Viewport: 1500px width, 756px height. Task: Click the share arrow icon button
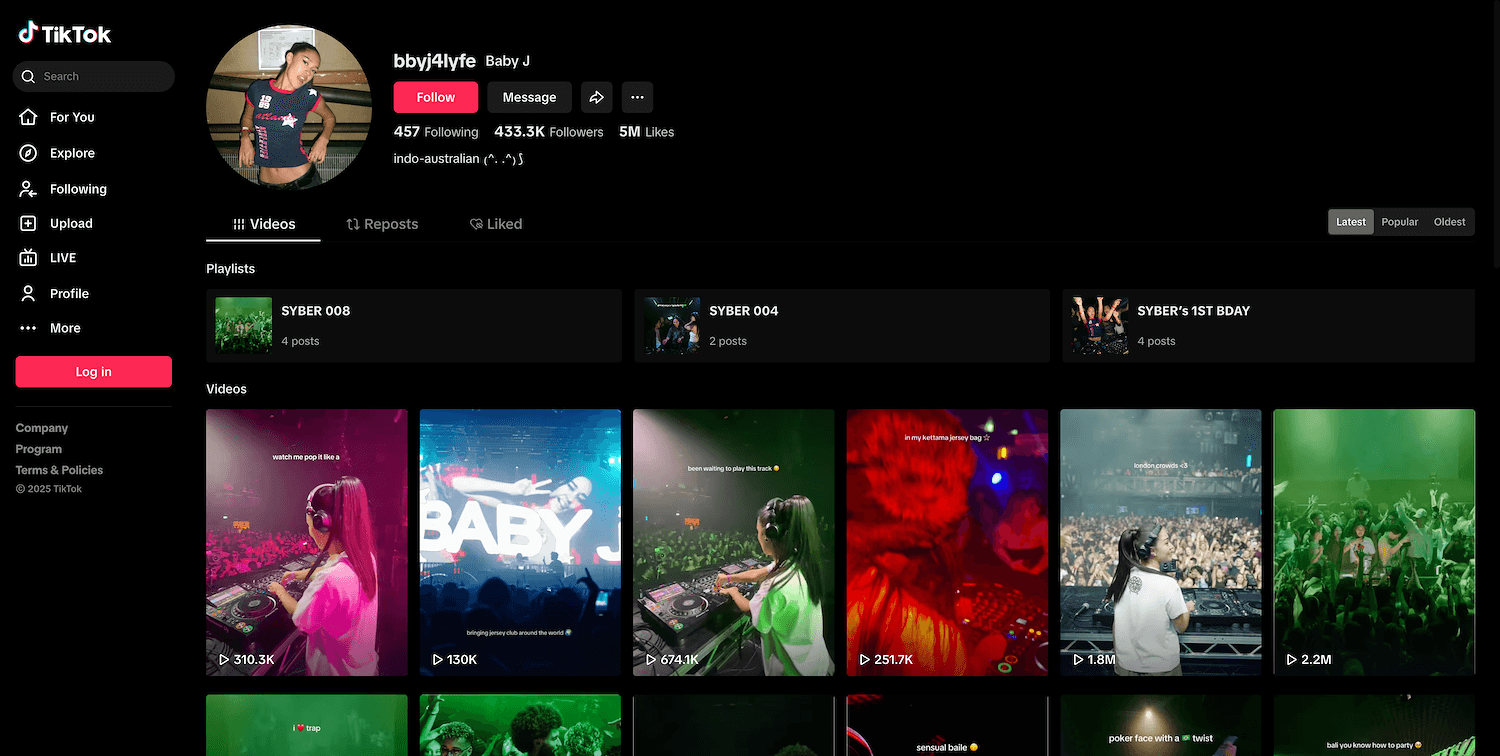point(596,97)
